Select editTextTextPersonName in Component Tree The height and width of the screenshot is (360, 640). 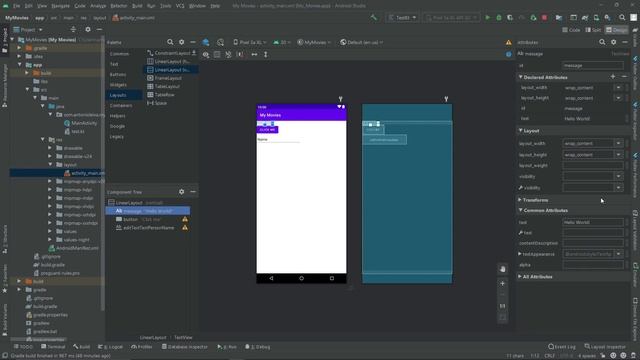coord(148,228)
